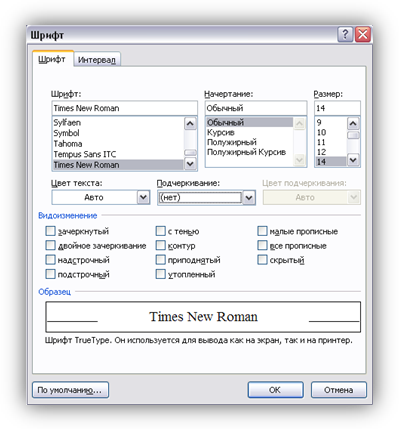Image resolution: width=399 pixels, height=429 pixels.
Task: Open the Подчеркивание underline dropdown
Action: [x=249, y=198]
